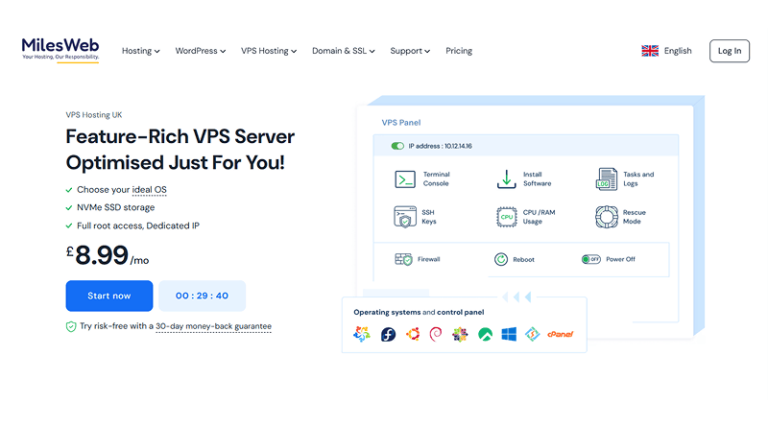The image size is (768, 427).
Task: Open the Terminal Console icon
Action: 405,179
